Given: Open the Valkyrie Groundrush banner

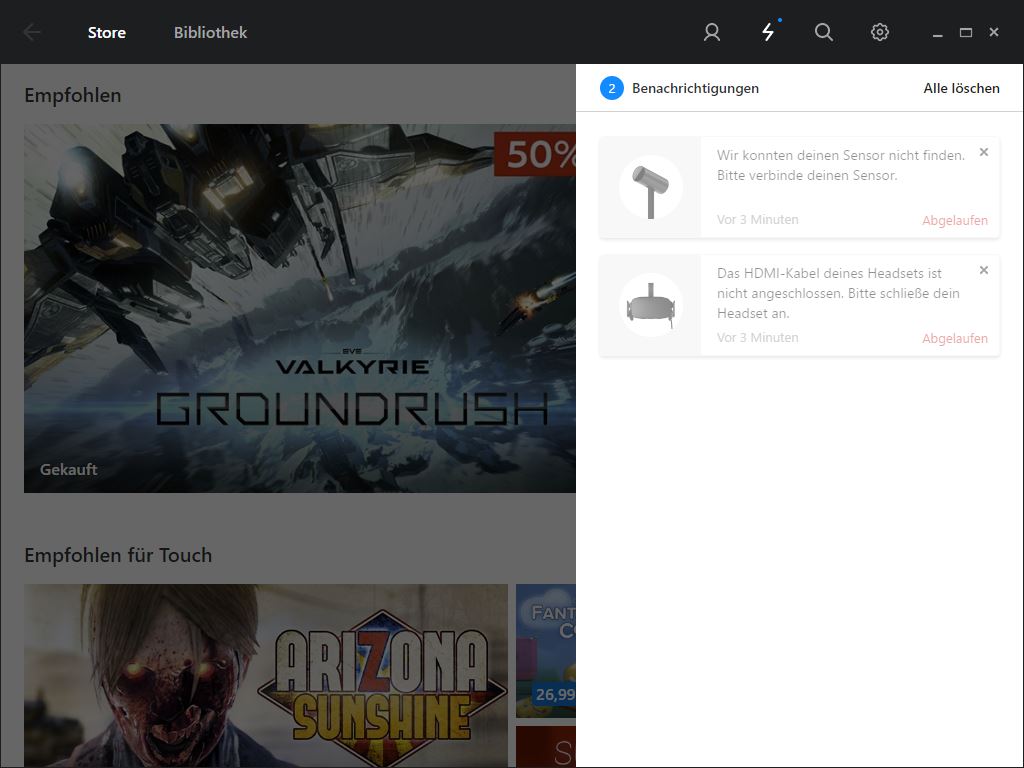Looking at the screenshot, I should [x=300, y=308].
